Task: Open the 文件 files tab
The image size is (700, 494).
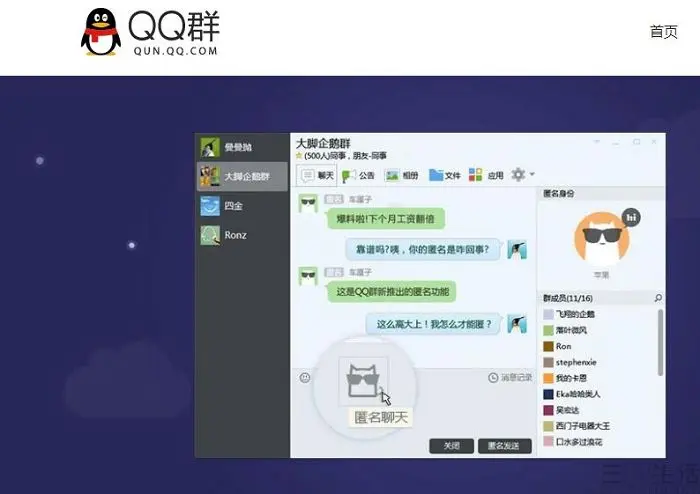Action: coord(445,175)
